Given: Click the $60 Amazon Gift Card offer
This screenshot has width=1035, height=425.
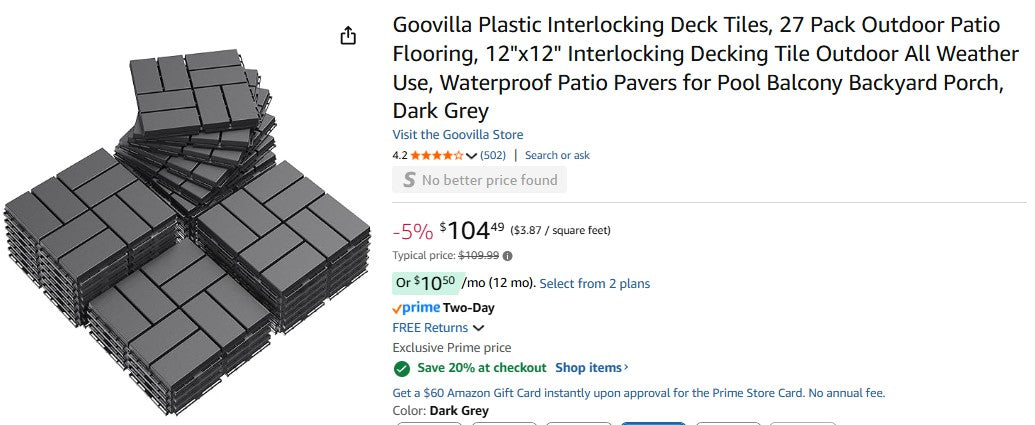Looking at the screenshot, I should point(639,393).
